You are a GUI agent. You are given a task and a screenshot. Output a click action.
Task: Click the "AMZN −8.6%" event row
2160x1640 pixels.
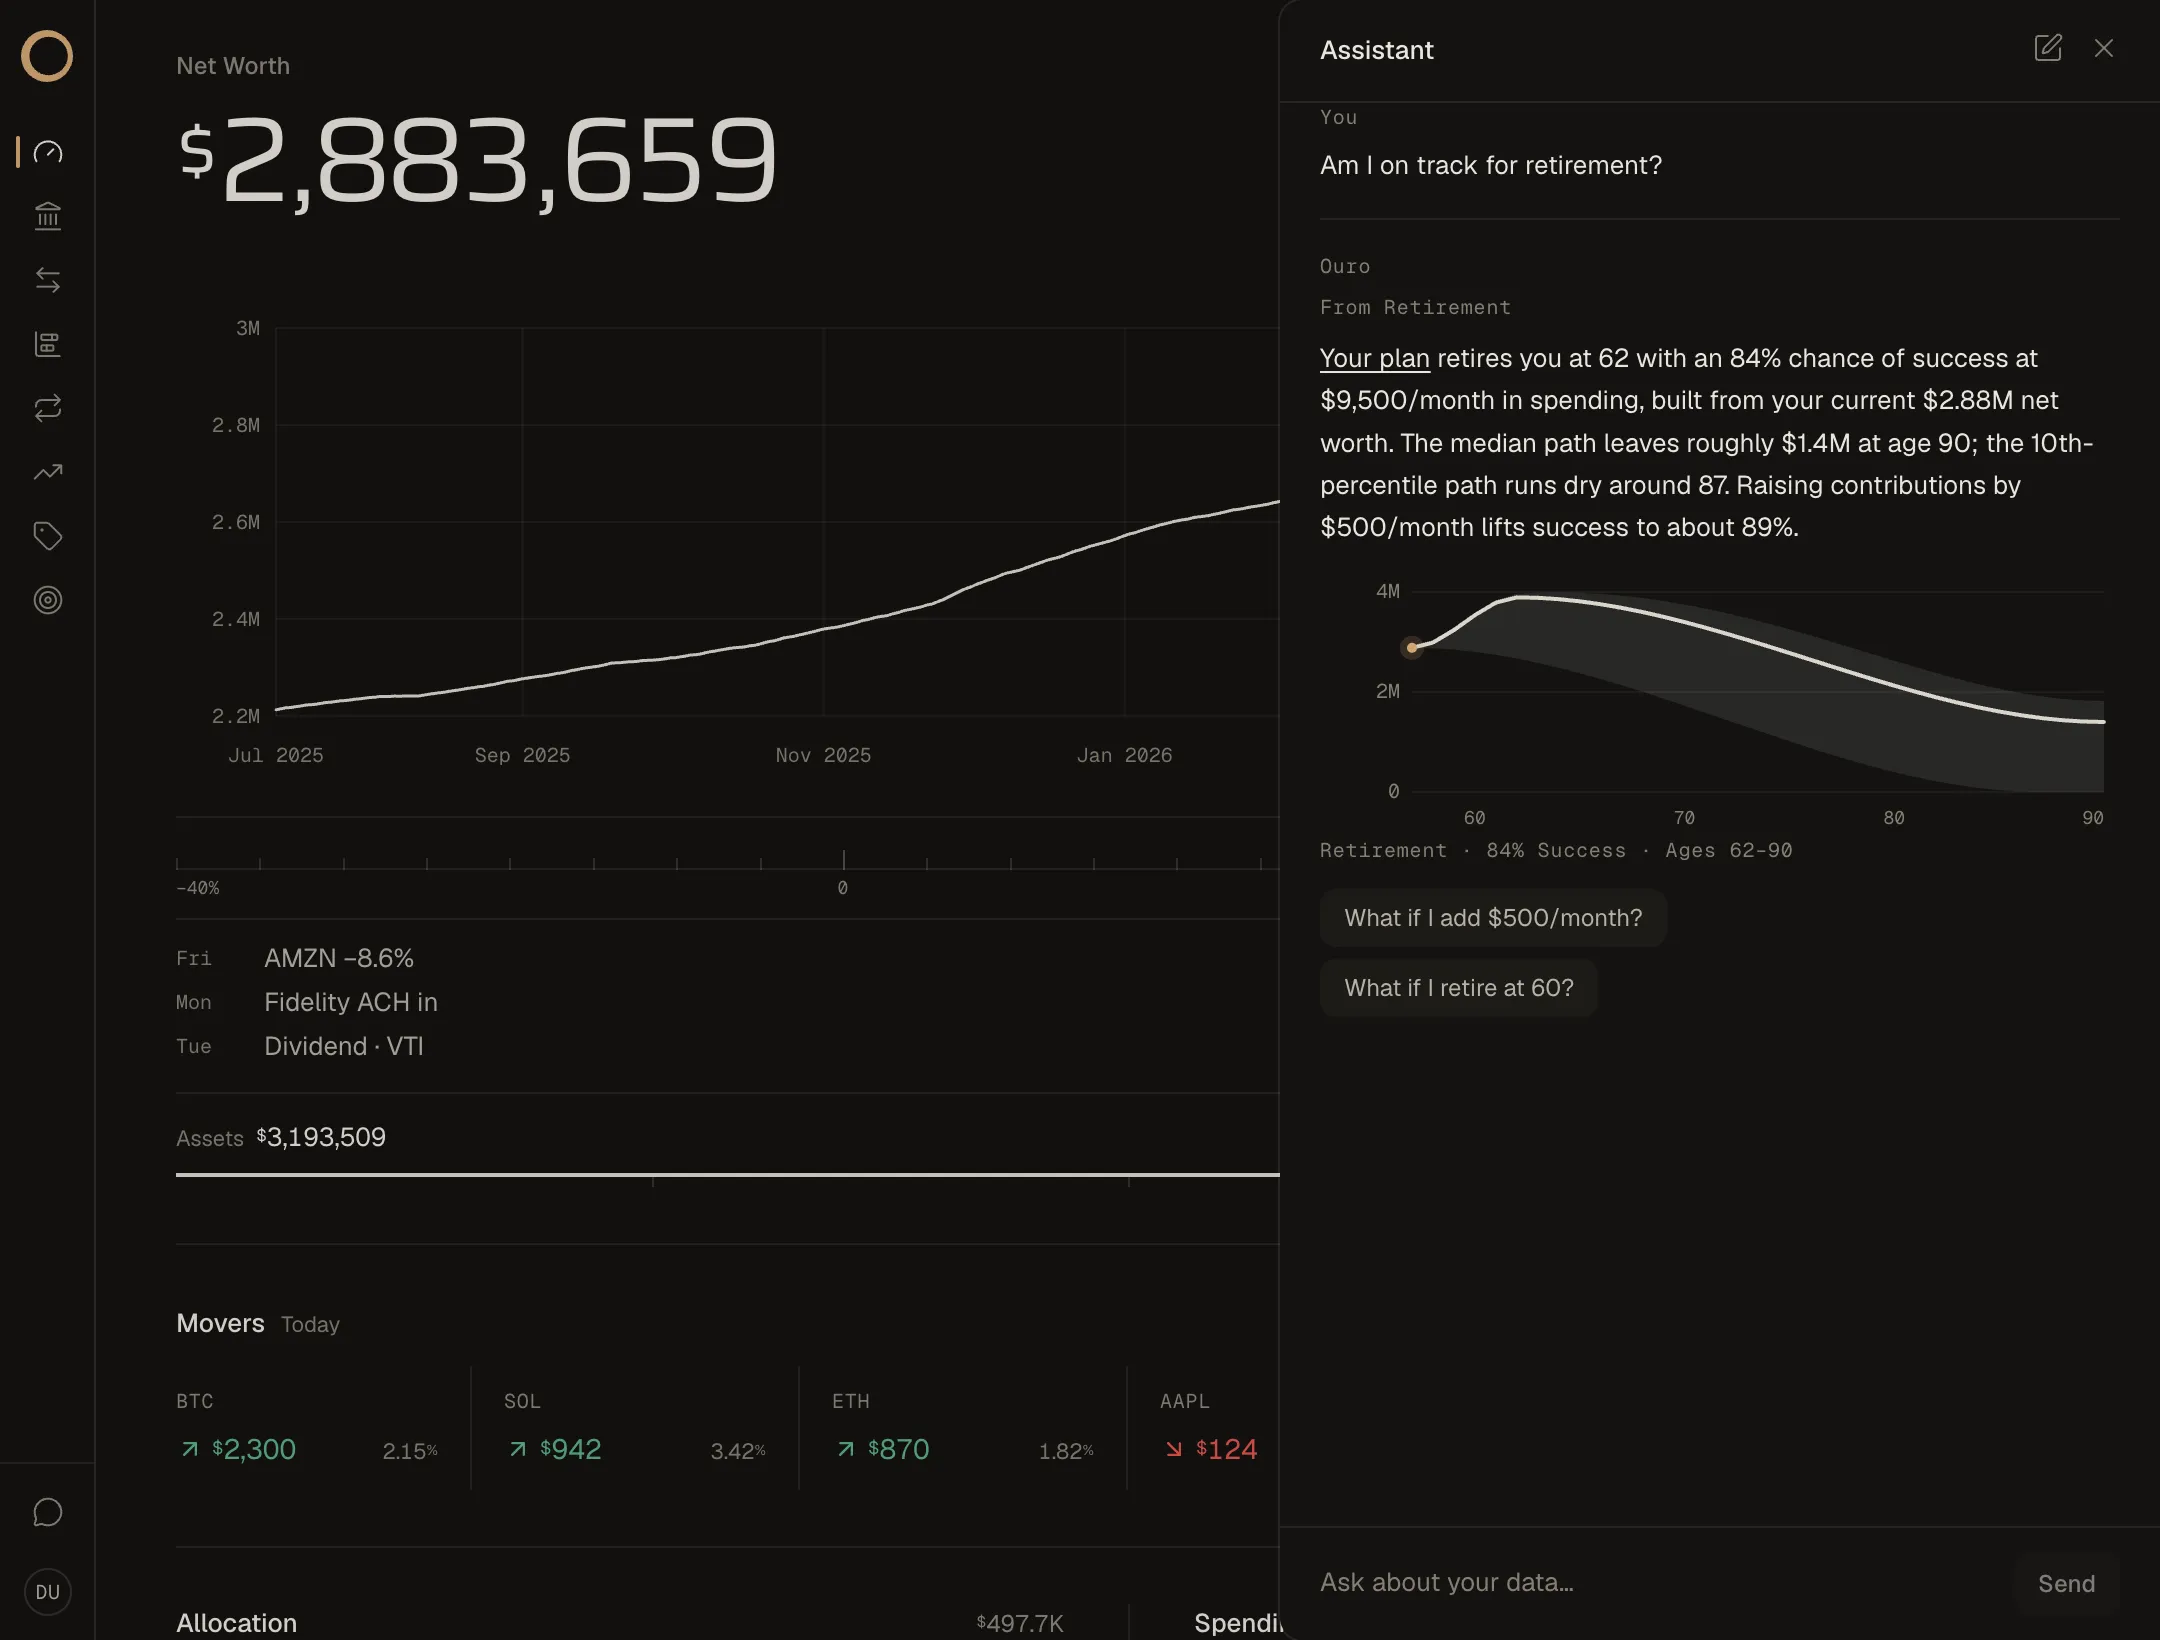[339, 958]
